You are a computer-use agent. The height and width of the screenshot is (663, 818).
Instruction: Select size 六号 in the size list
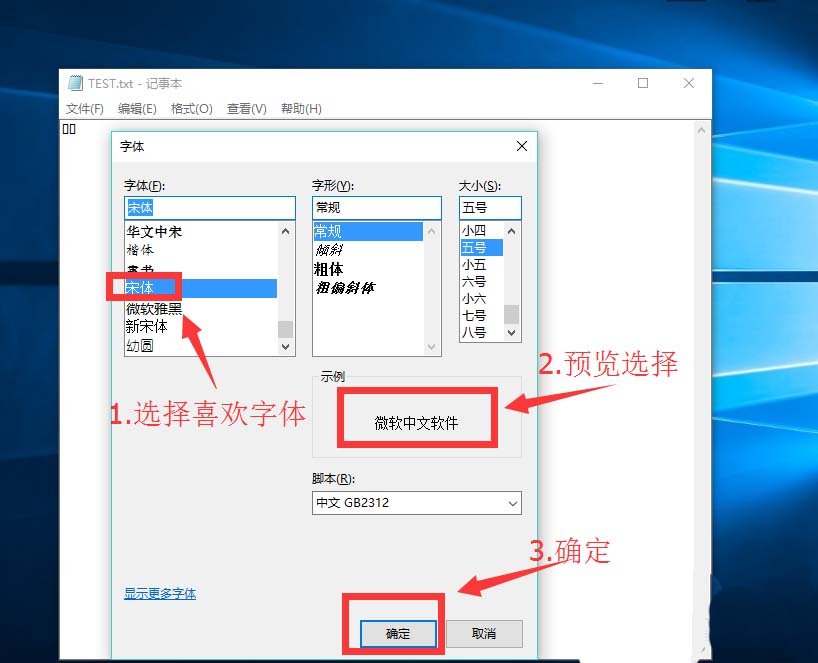pyautogui.click(x=475, y=281)
